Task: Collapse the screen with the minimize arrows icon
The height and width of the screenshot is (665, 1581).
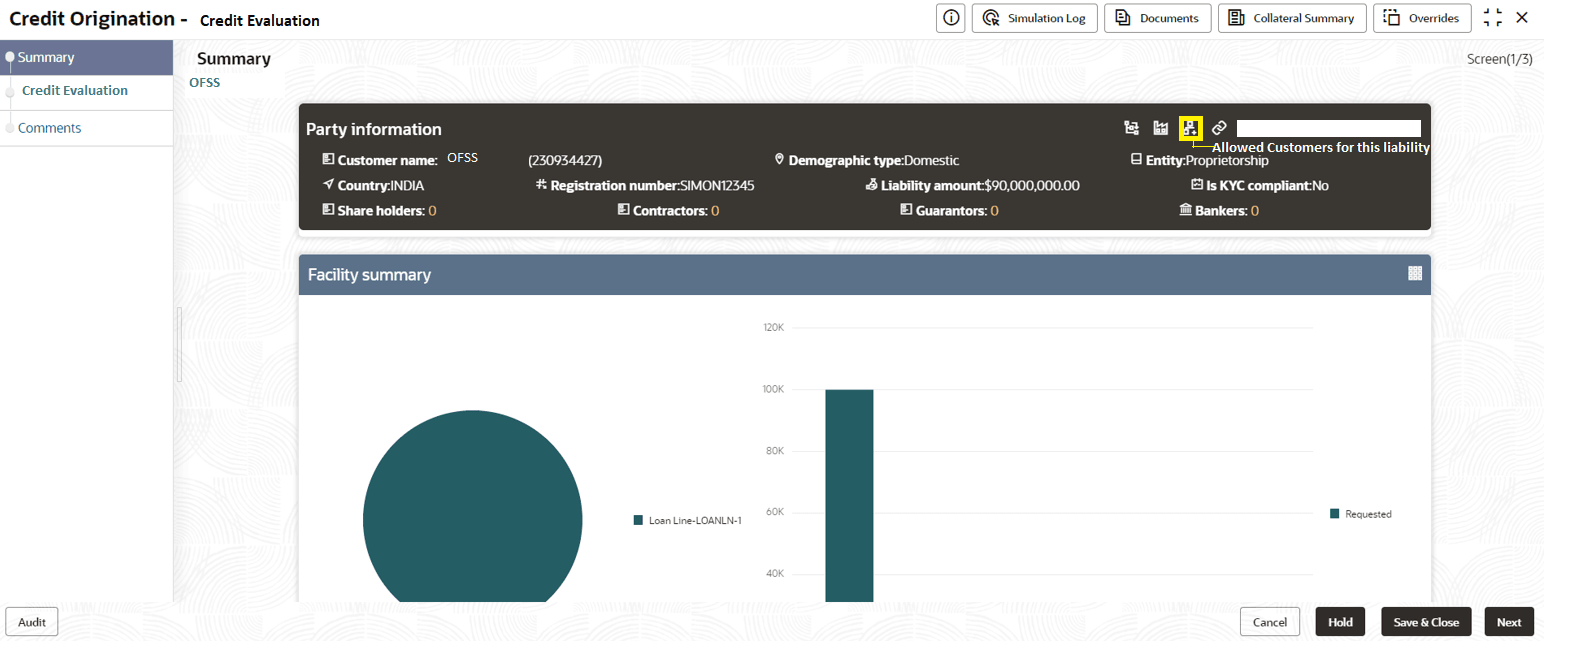Action: pyautogui.click(x=1493, y=18)
